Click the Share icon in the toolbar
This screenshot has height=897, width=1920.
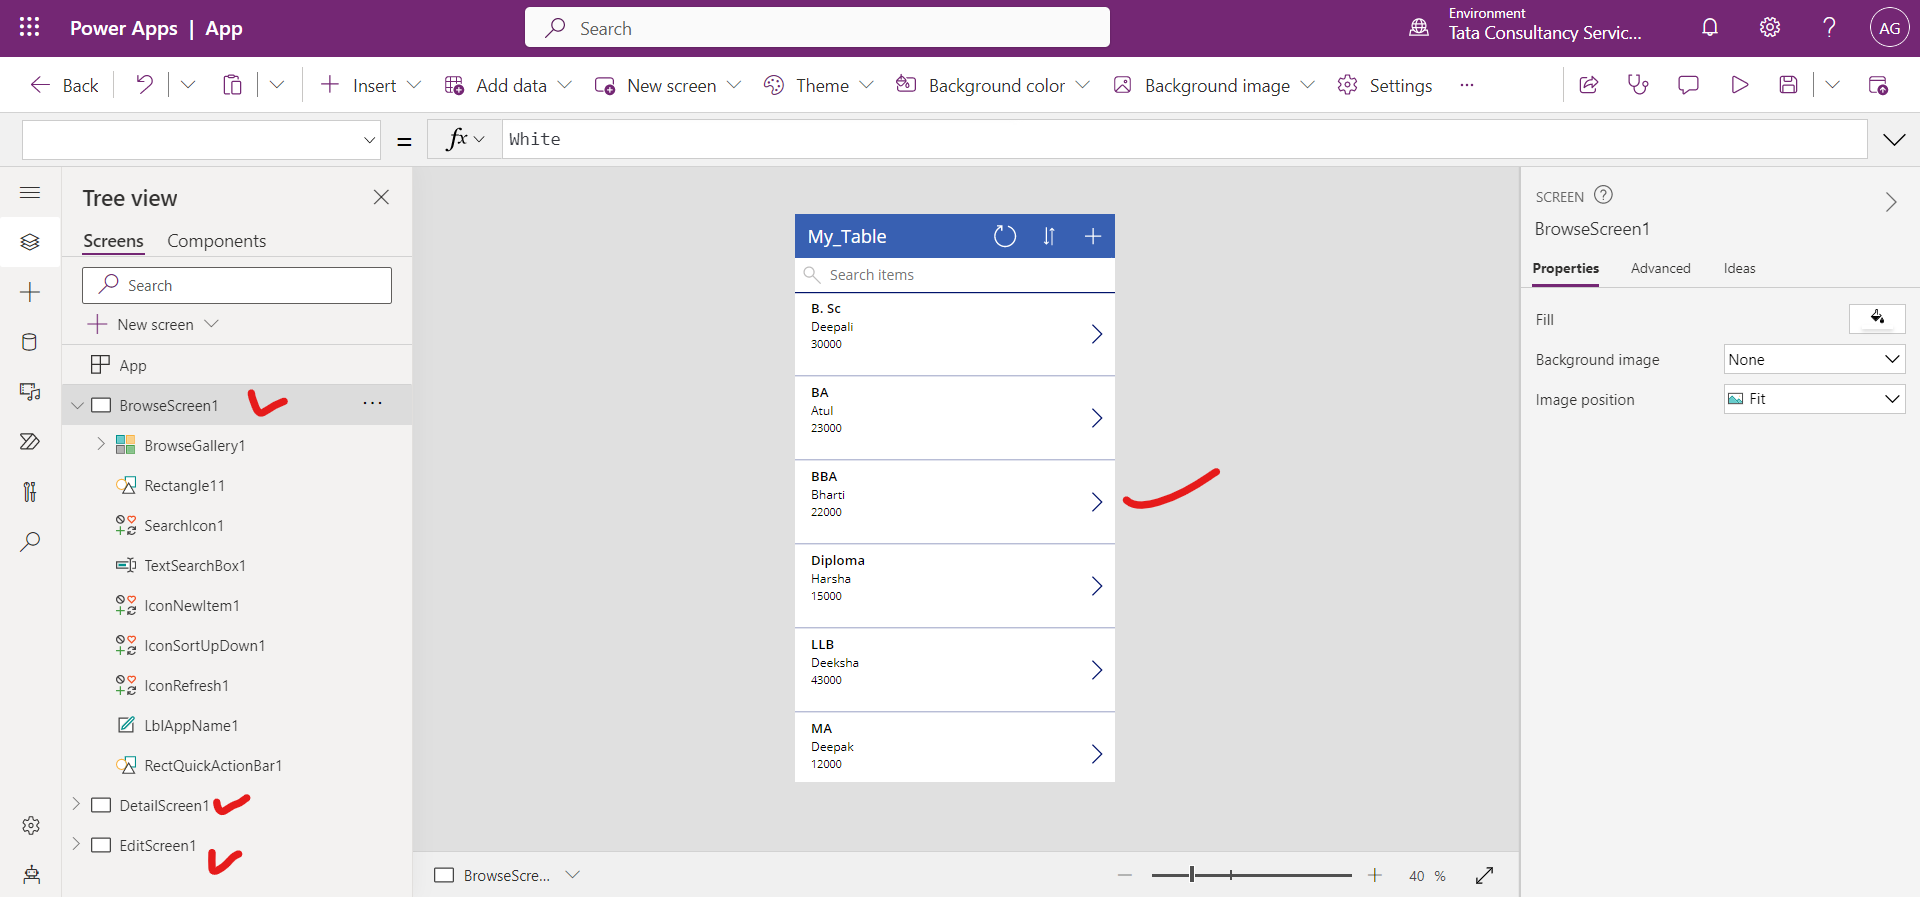1588,85
